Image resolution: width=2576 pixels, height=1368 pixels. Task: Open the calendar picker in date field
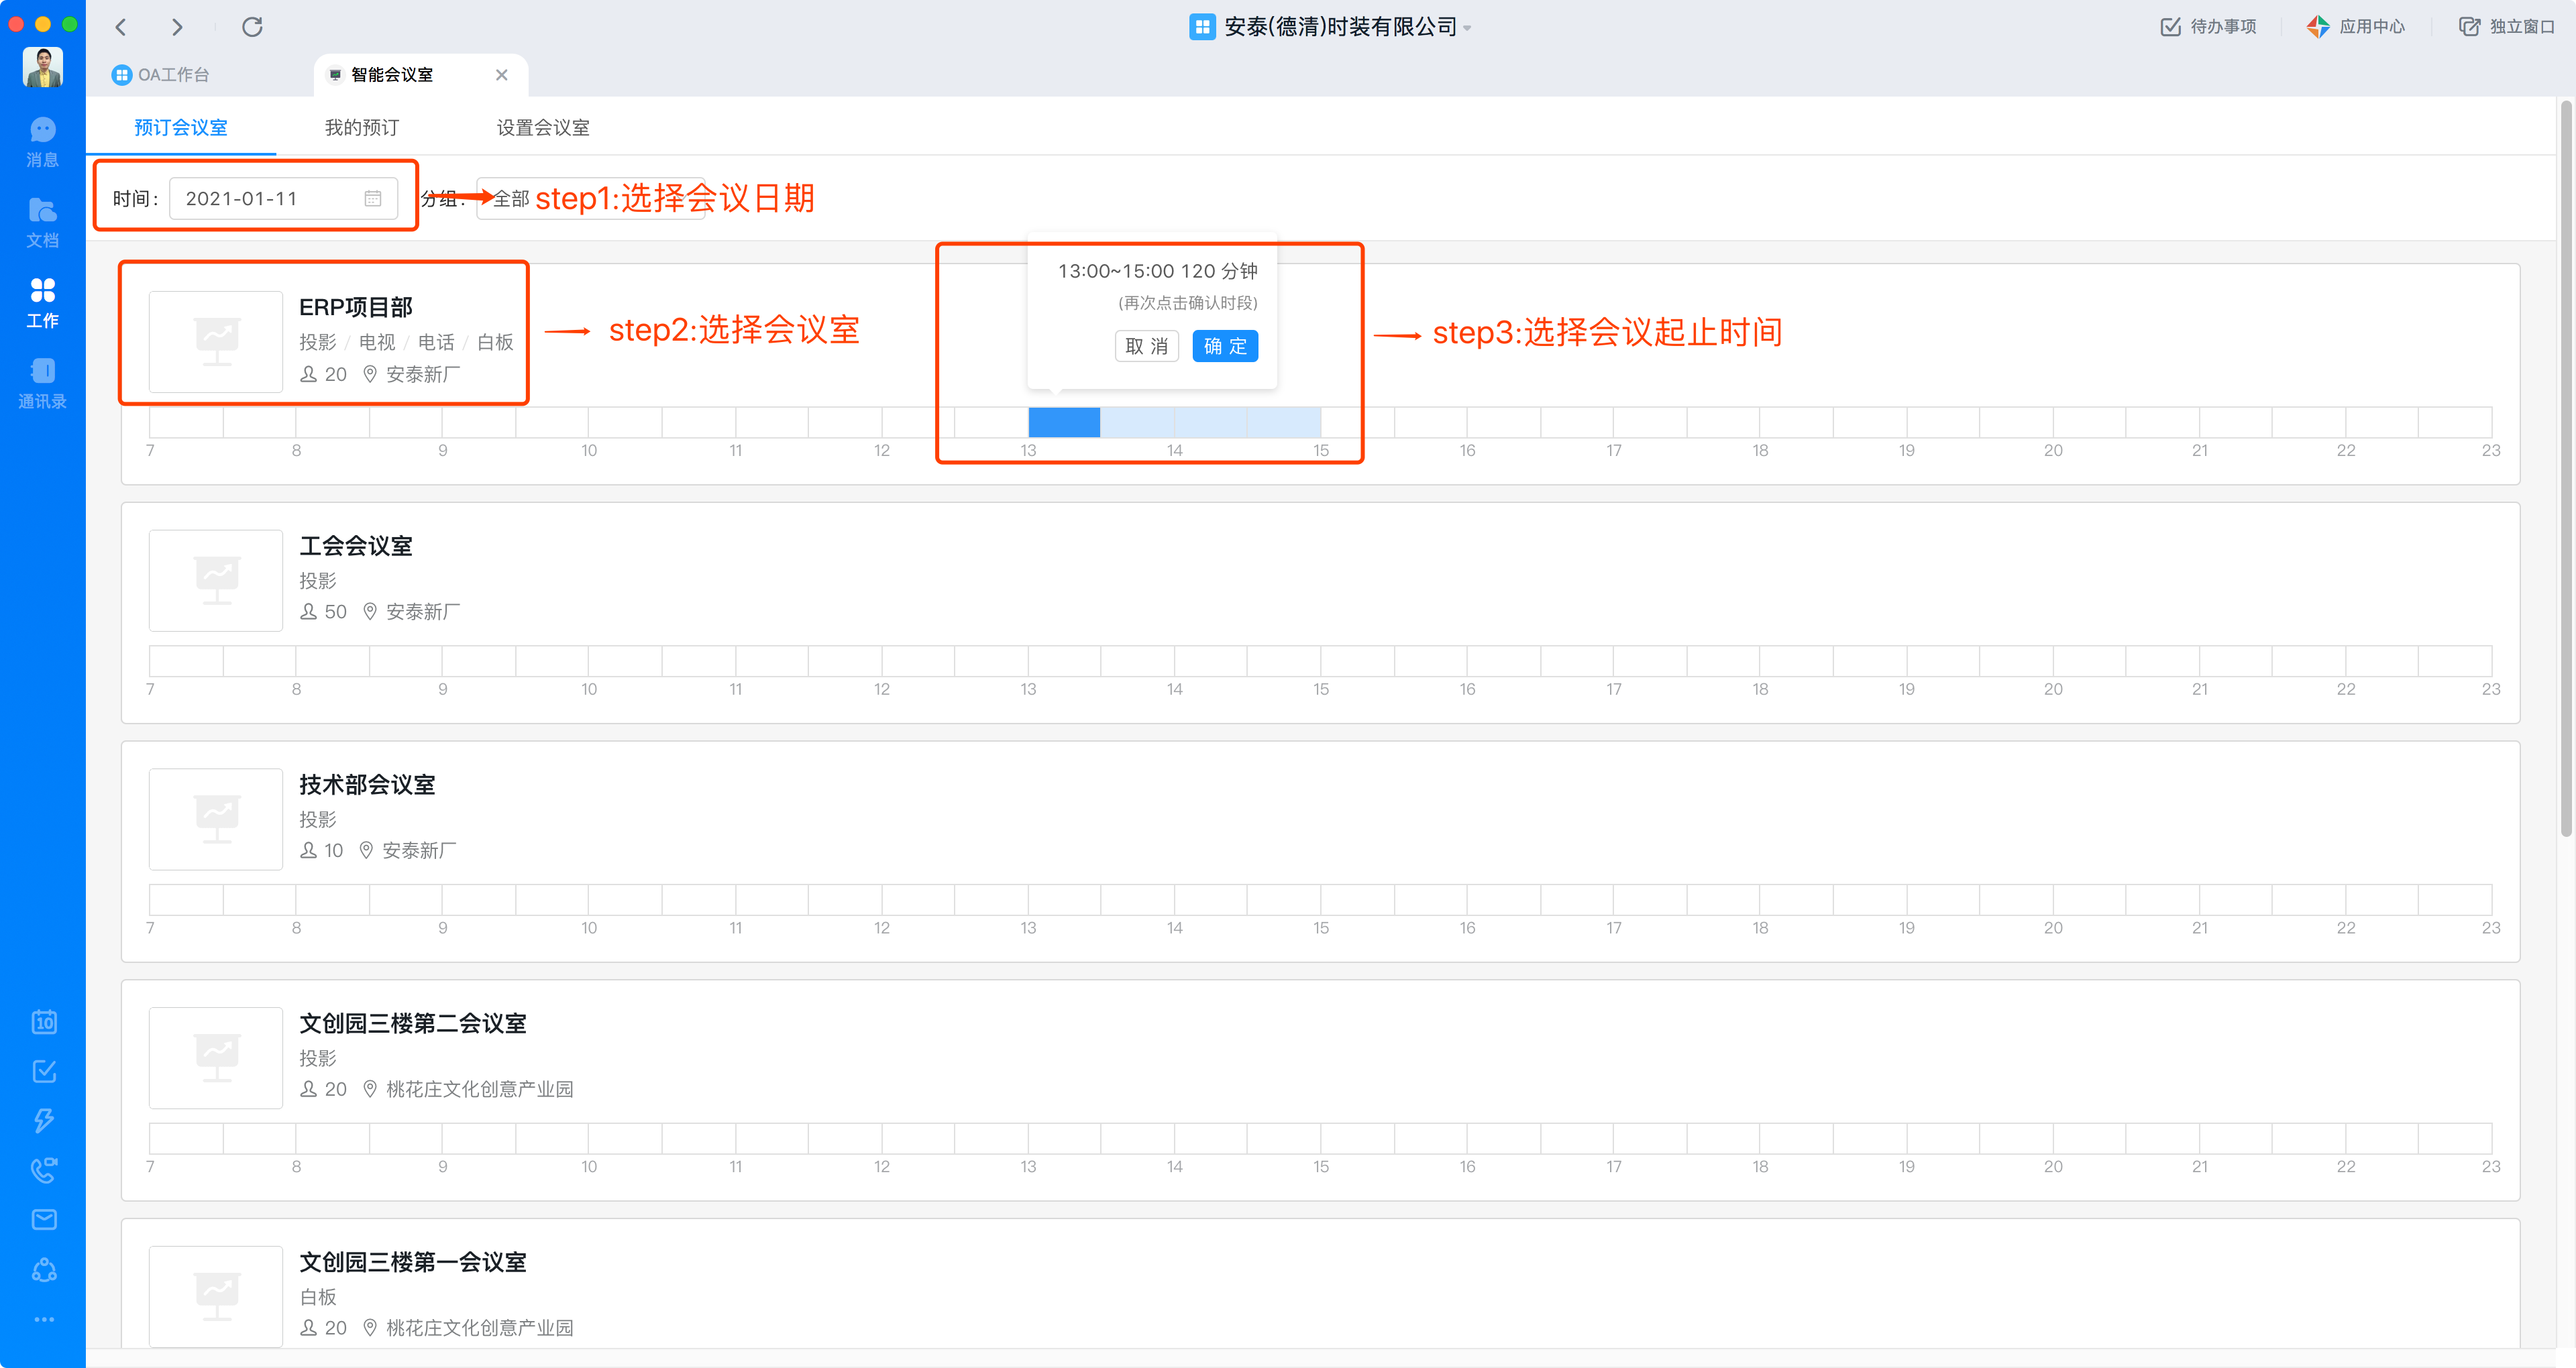coord(372,198)
